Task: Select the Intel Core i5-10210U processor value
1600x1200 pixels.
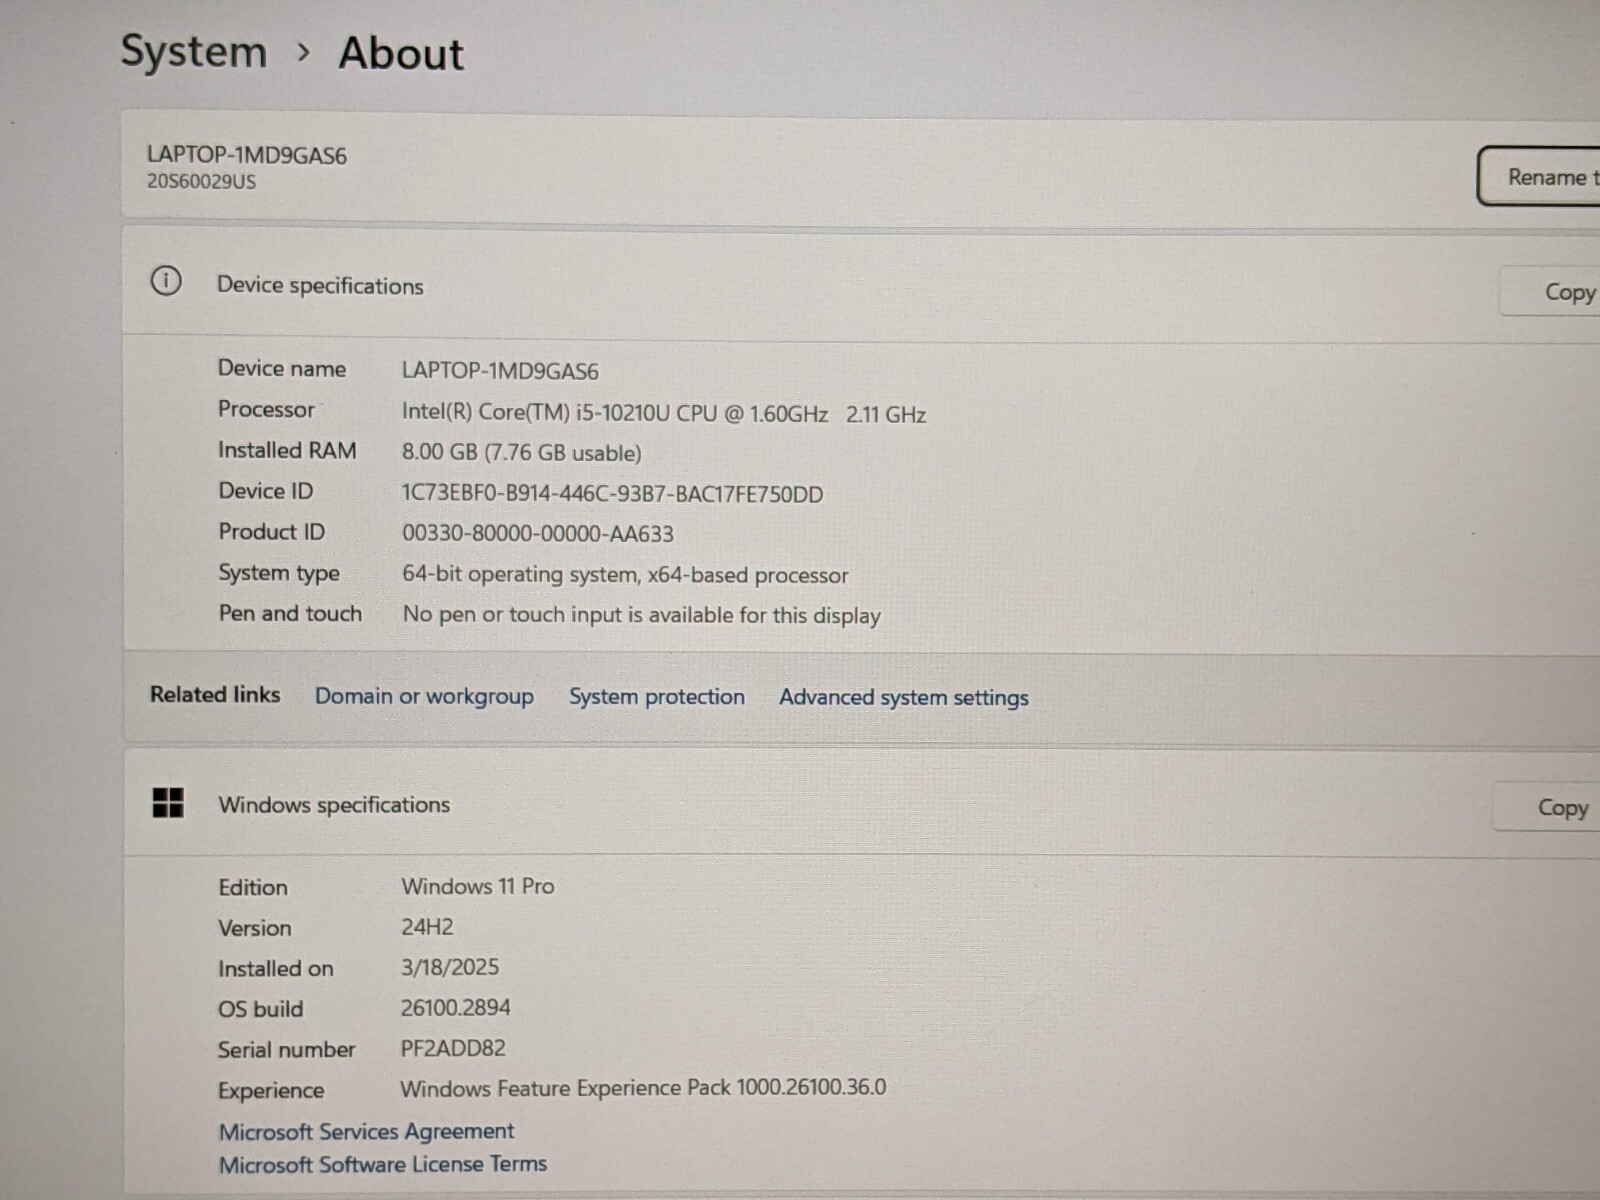Action: pyautogui.click(x=664, y=413)
